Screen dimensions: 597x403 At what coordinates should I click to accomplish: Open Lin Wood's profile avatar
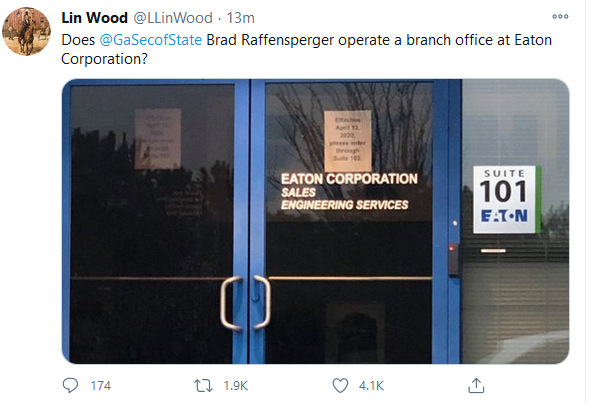coord(26,32)
